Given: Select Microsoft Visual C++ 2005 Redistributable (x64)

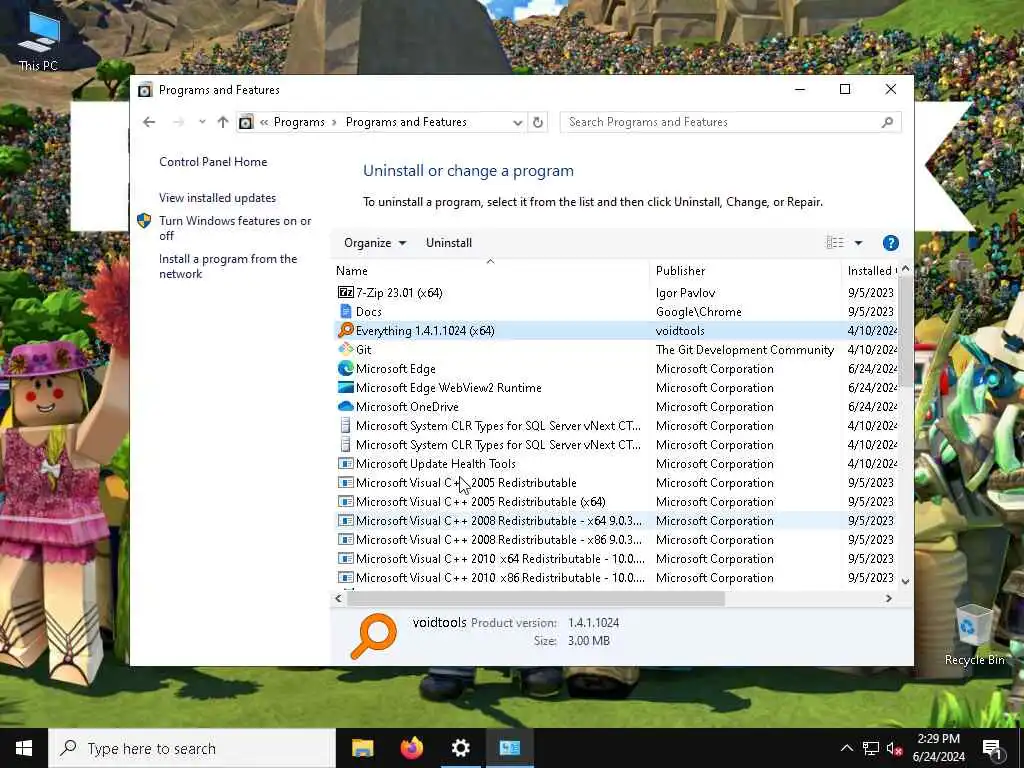Looking at the screenshot, I should tap(614, 502).
